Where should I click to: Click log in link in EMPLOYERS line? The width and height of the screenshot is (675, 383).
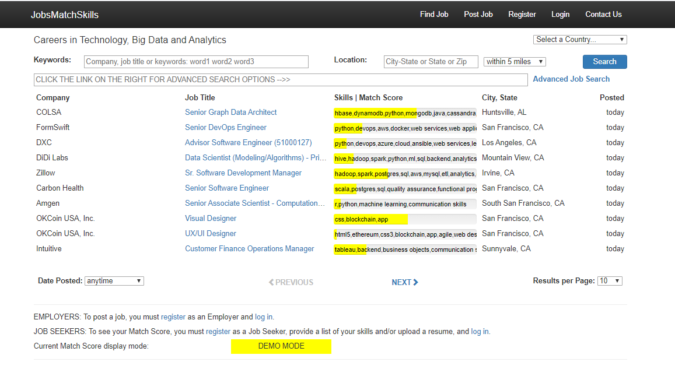pos(263,317)
